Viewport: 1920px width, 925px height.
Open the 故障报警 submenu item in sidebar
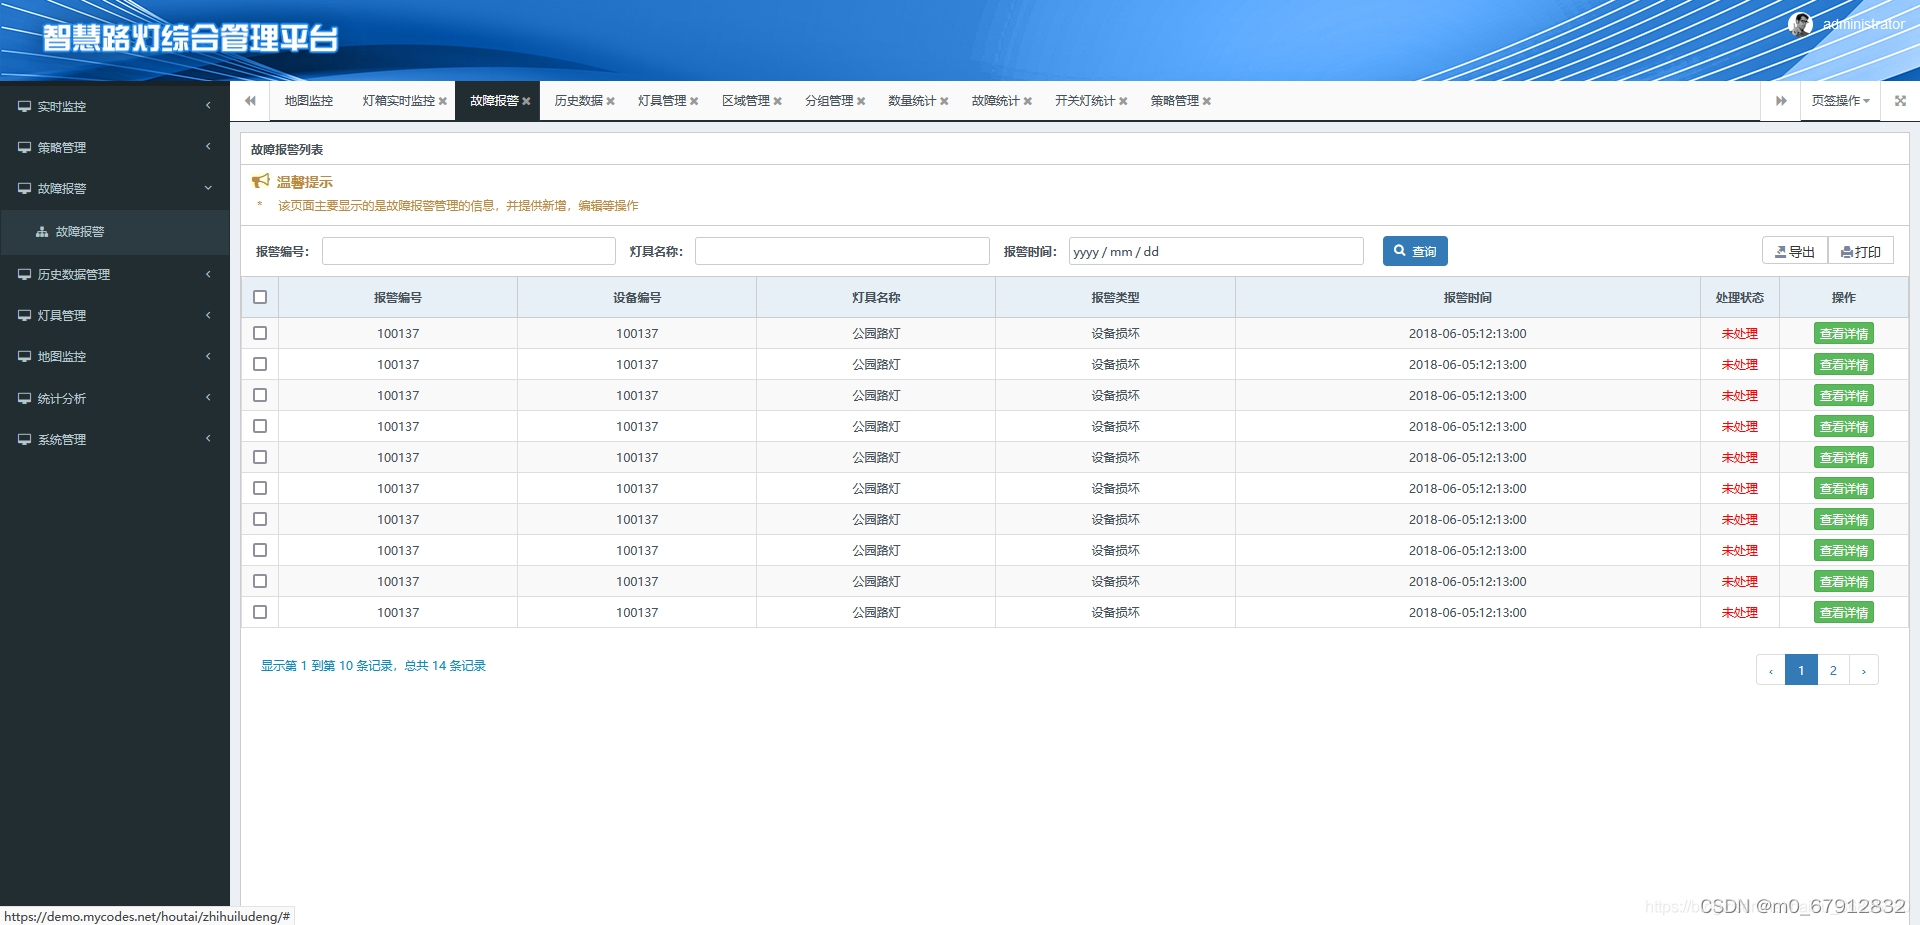115,231
